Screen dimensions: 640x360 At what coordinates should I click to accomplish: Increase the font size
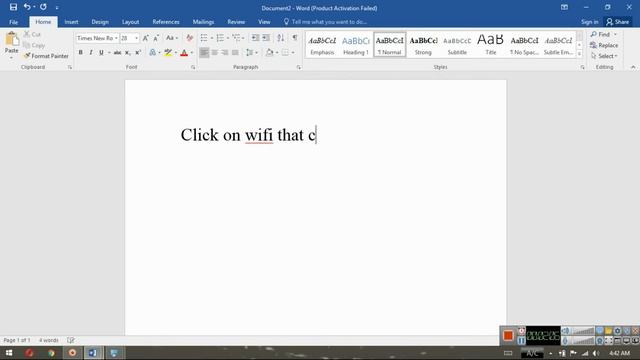(145, 38)
